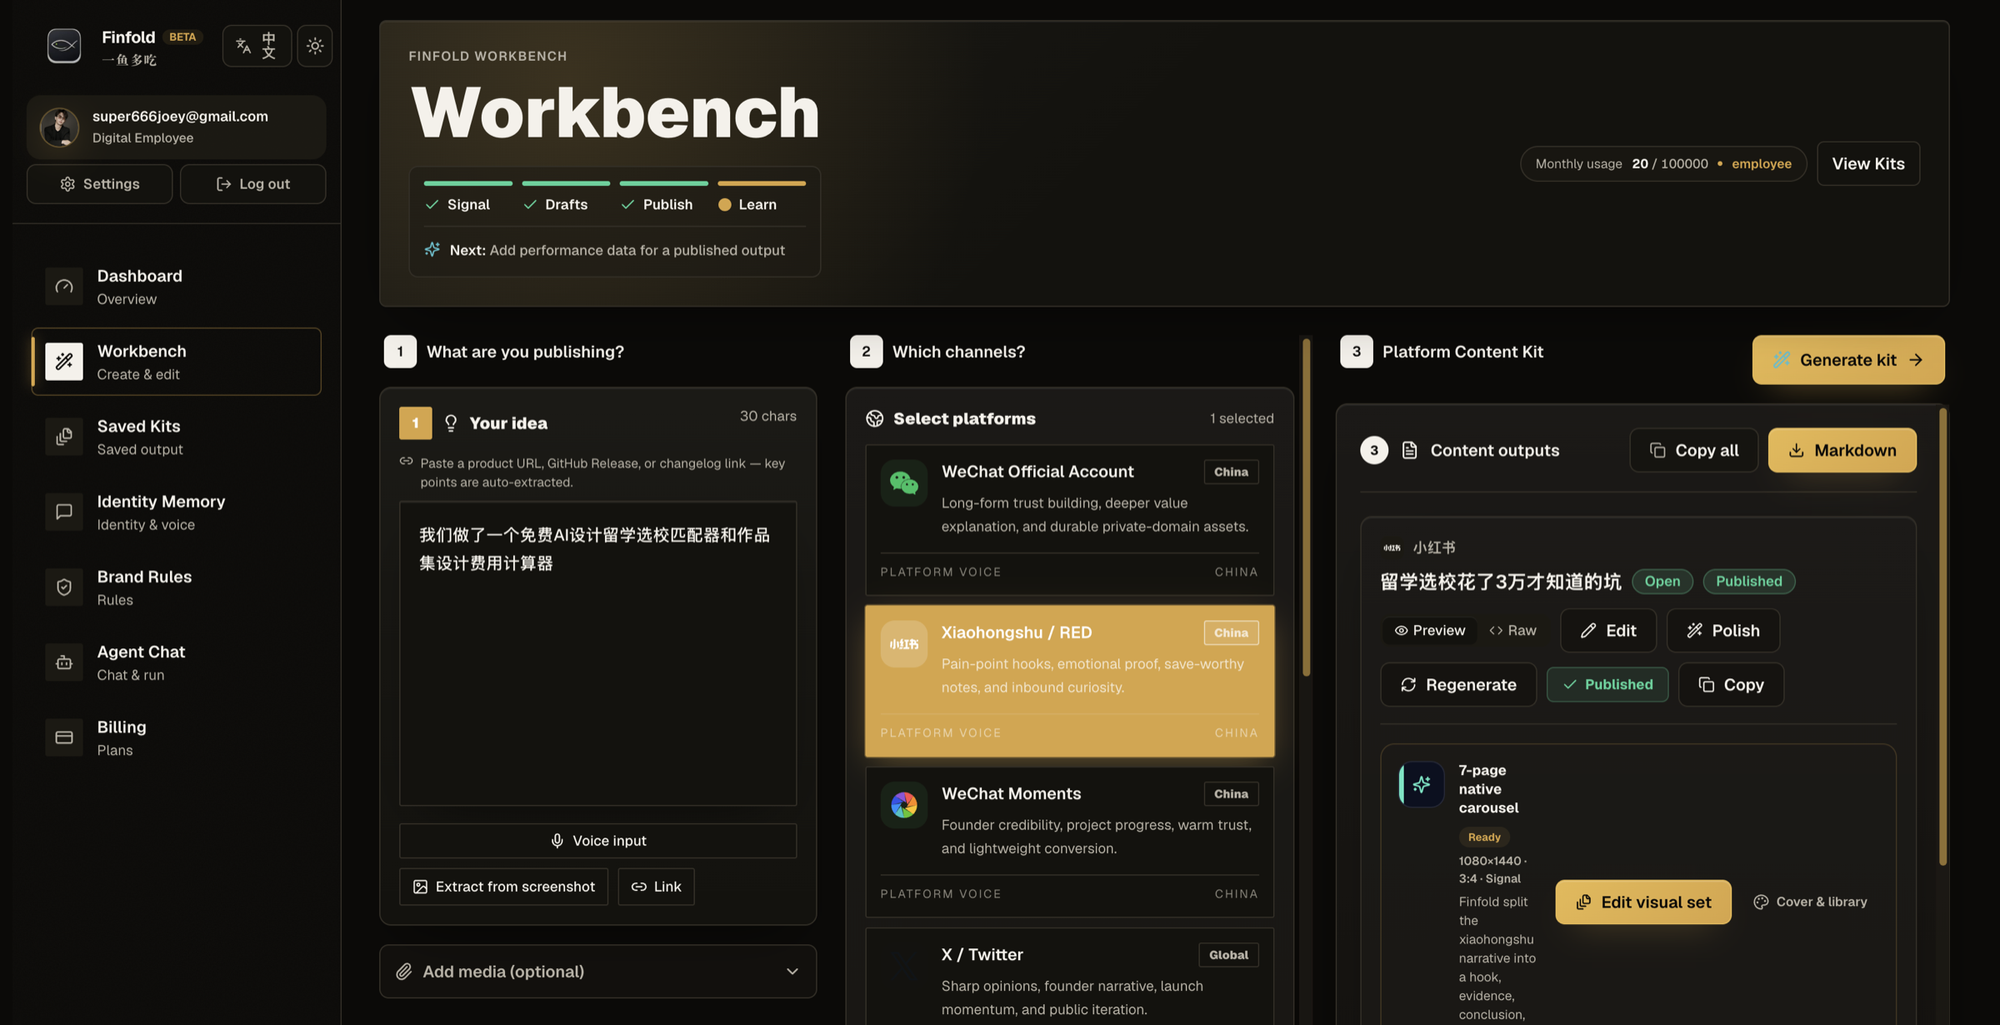
Task: Click the Identity Memory chat bubble icon
Action: [x=64, y=512]
